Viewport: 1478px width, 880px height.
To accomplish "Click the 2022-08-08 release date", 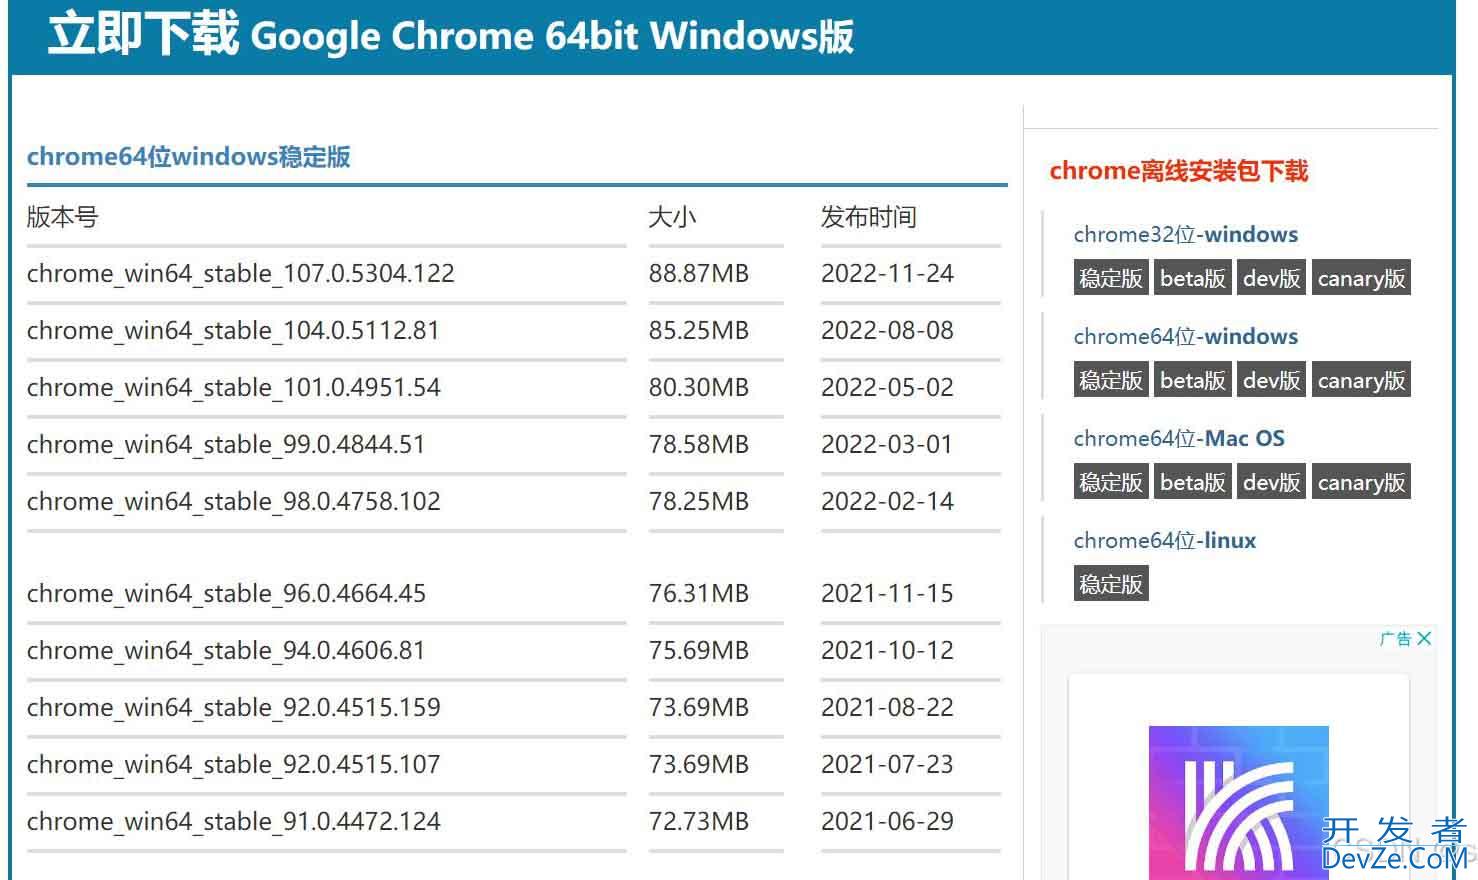I will 887,330.
